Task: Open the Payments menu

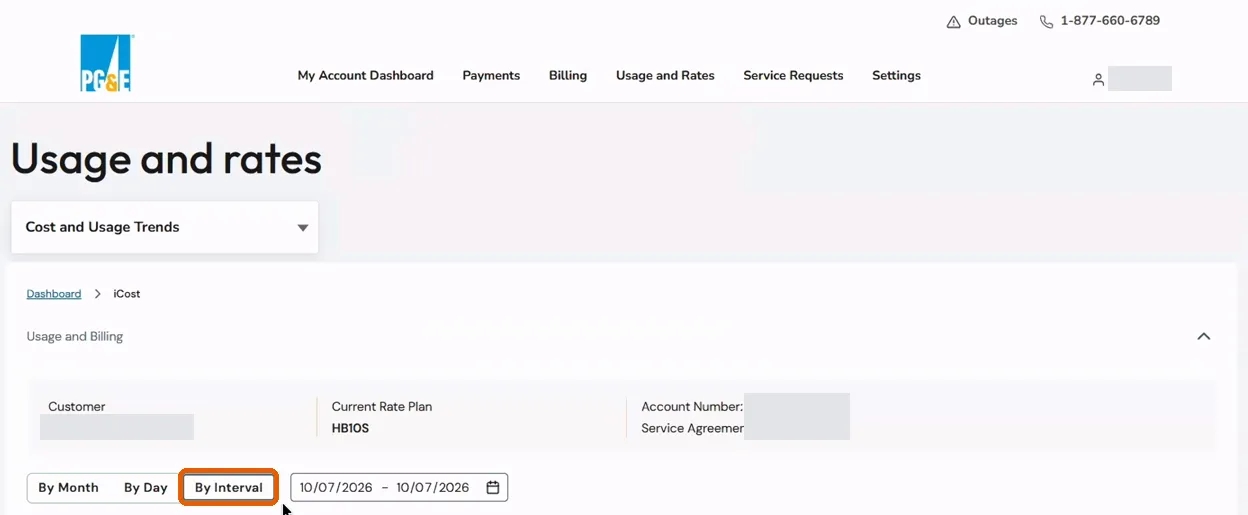Action: [x=491, y=76]
